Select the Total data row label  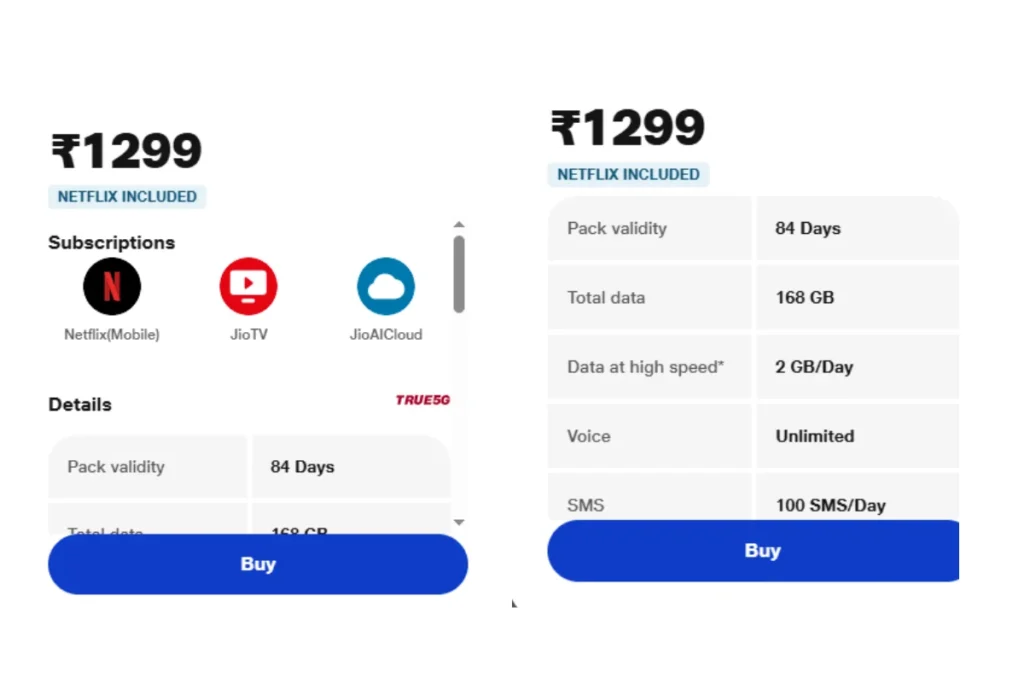click(606, 298)
